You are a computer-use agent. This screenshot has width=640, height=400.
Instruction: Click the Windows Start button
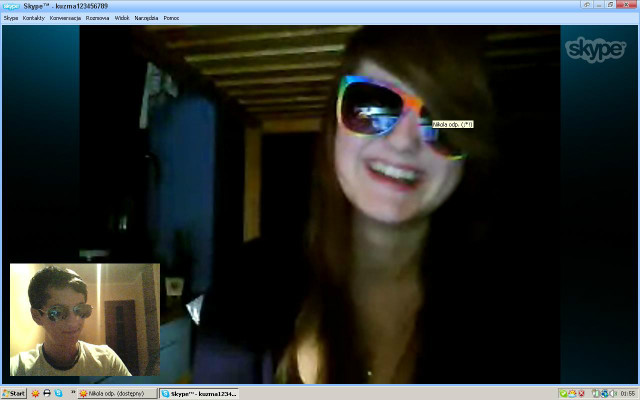tap(14, 393)
